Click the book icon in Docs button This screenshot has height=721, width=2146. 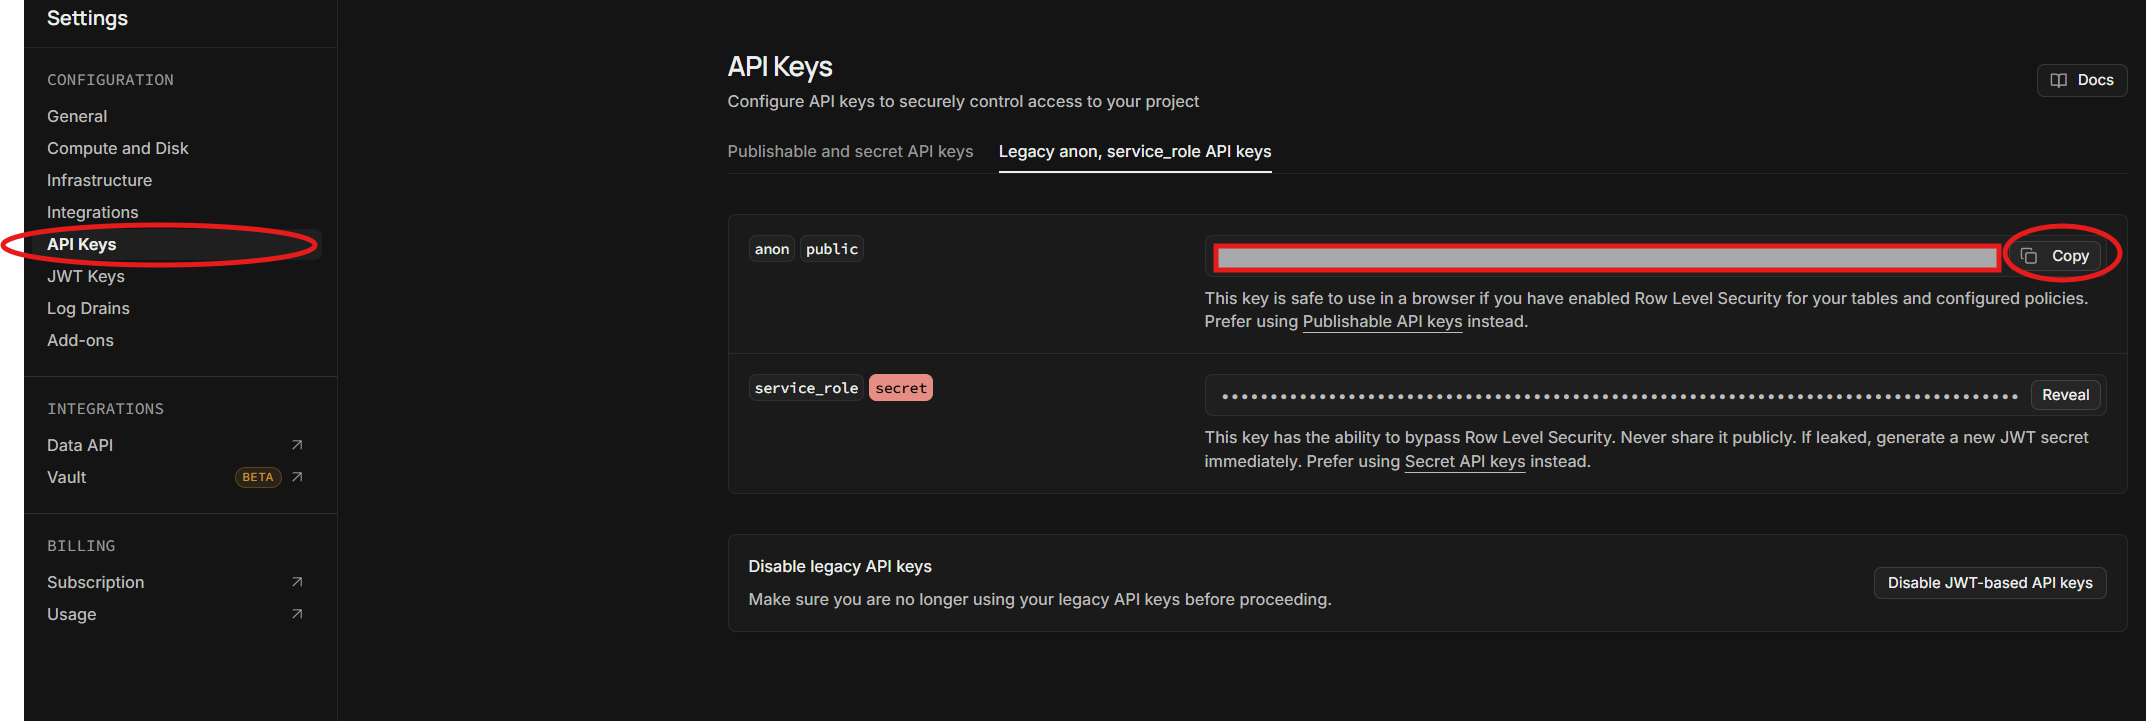[x=2059, y=80]
